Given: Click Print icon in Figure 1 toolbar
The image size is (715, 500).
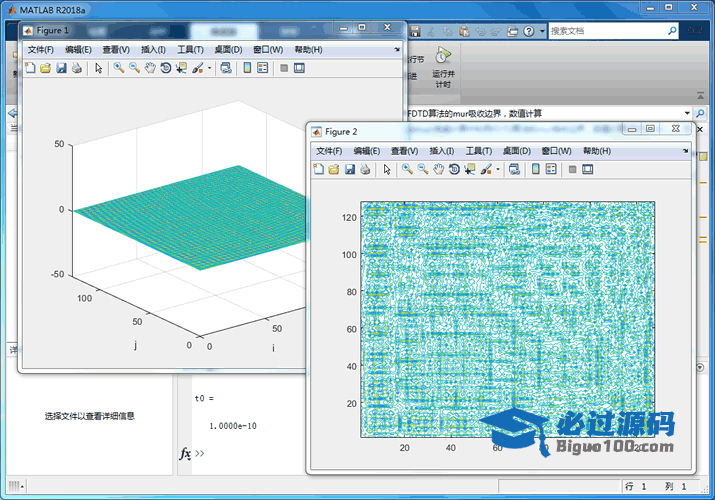Looking at the screenshot, I should tap(77, 68).
